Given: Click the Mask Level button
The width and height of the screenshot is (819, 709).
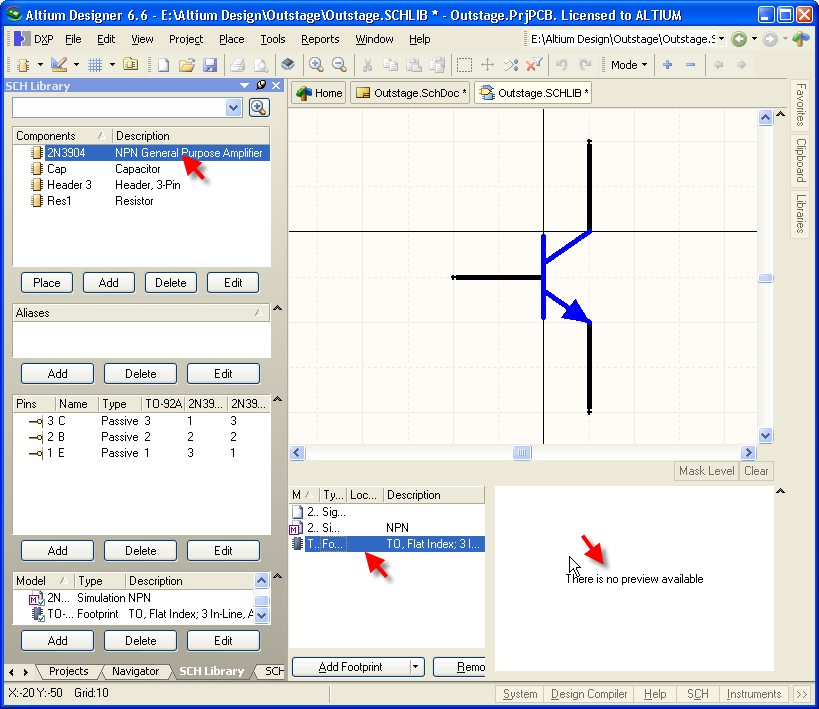Looking at the screenshot, I should pyautogui.click(x=706, y=471).
